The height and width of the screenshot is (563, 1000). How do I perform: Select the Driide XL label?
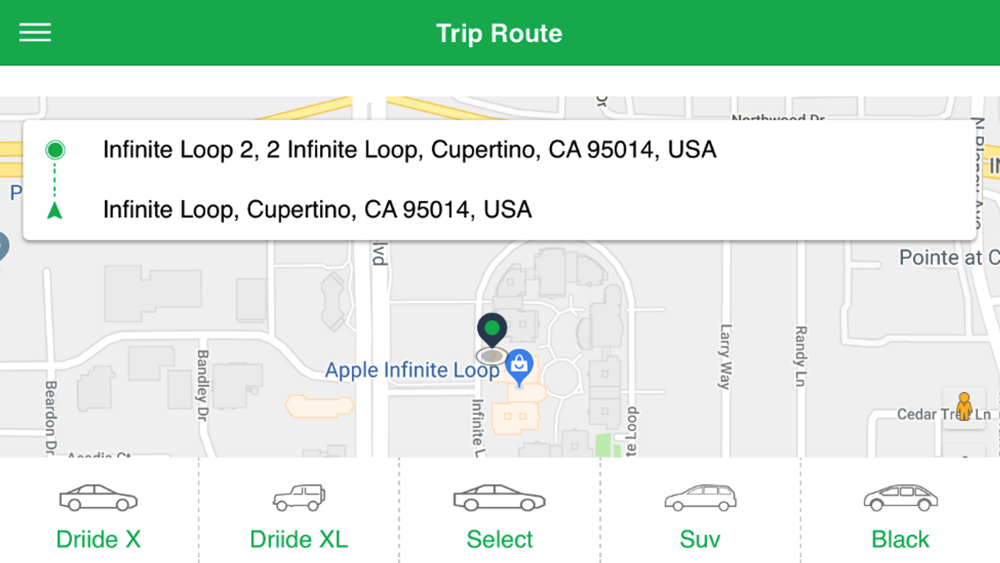(x=299, y=539)
